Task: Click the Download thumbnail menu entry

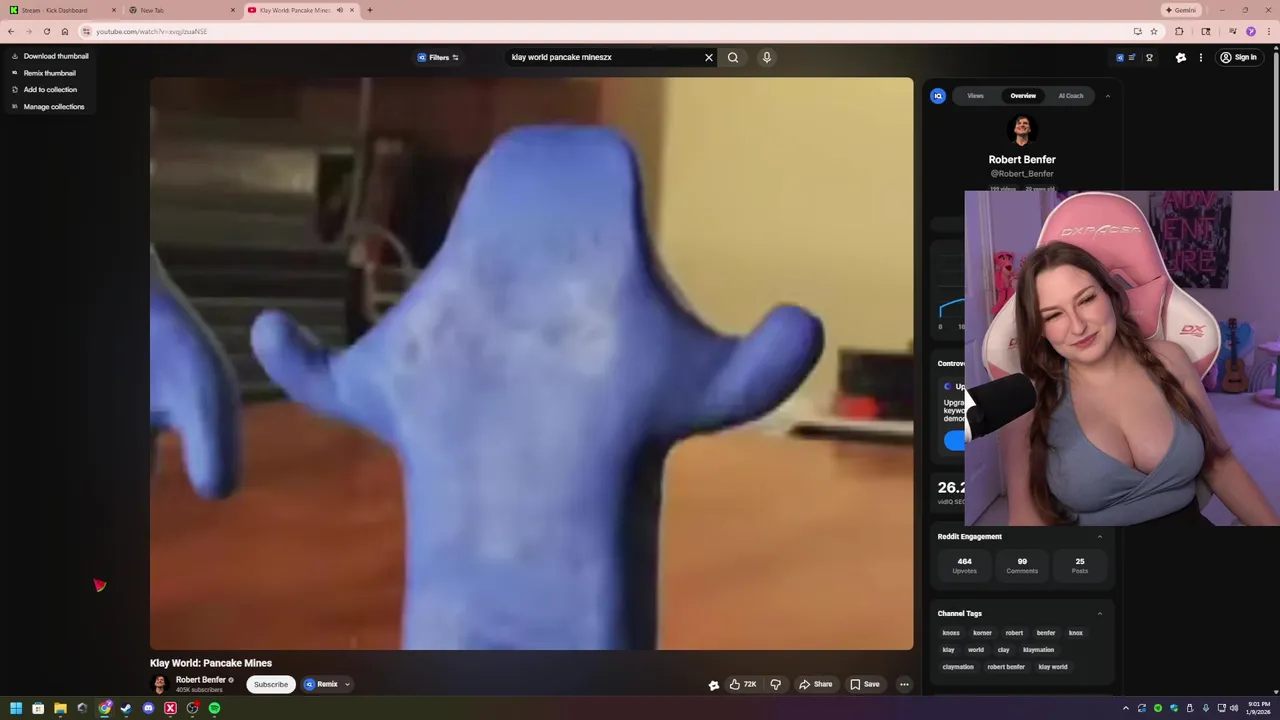Action: coord(50,56)
